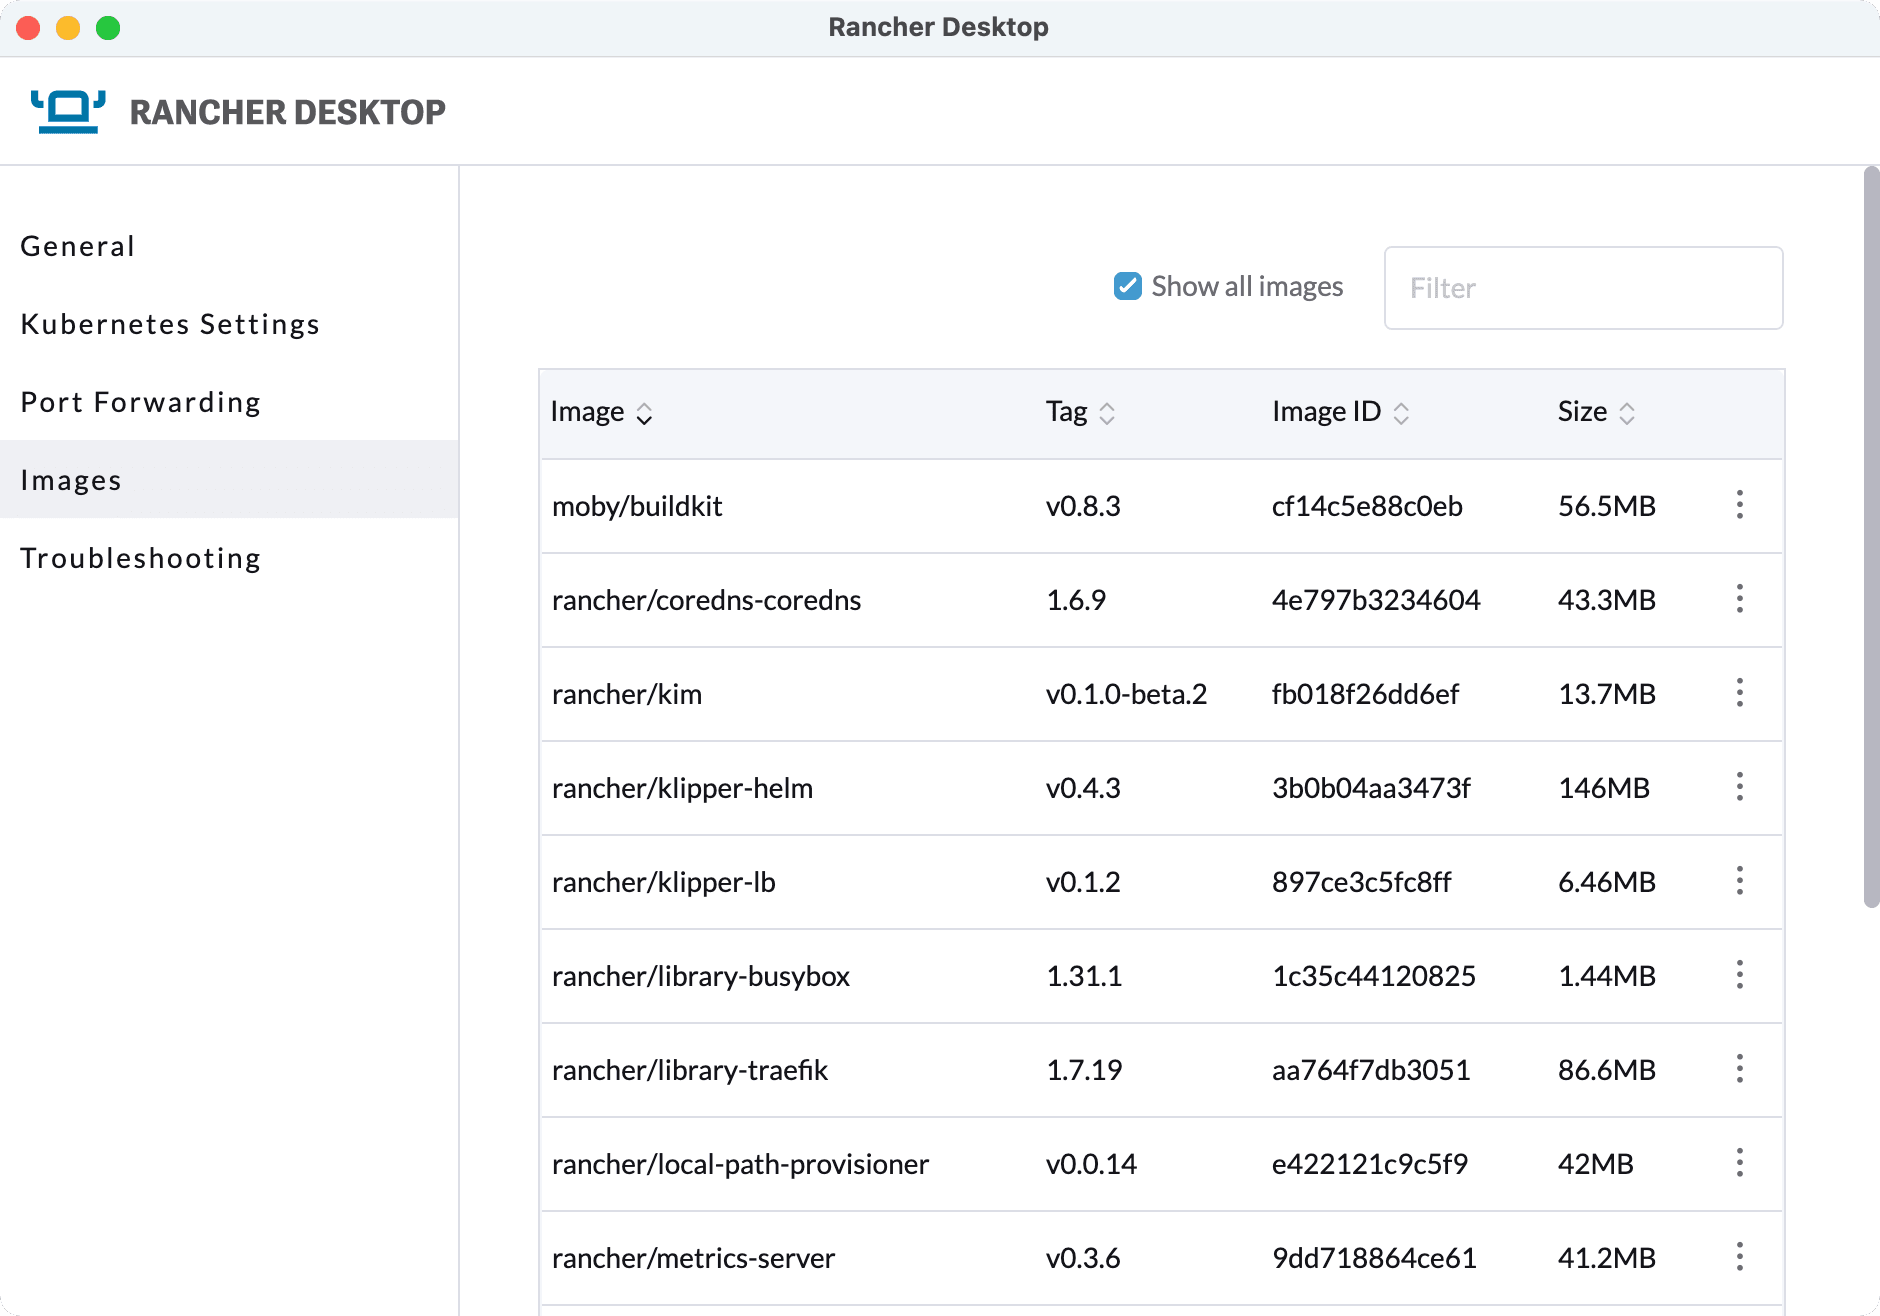Open the menu for rancher/local-path-provisioner
1880x1316 pixels.
[1740, 1163]
